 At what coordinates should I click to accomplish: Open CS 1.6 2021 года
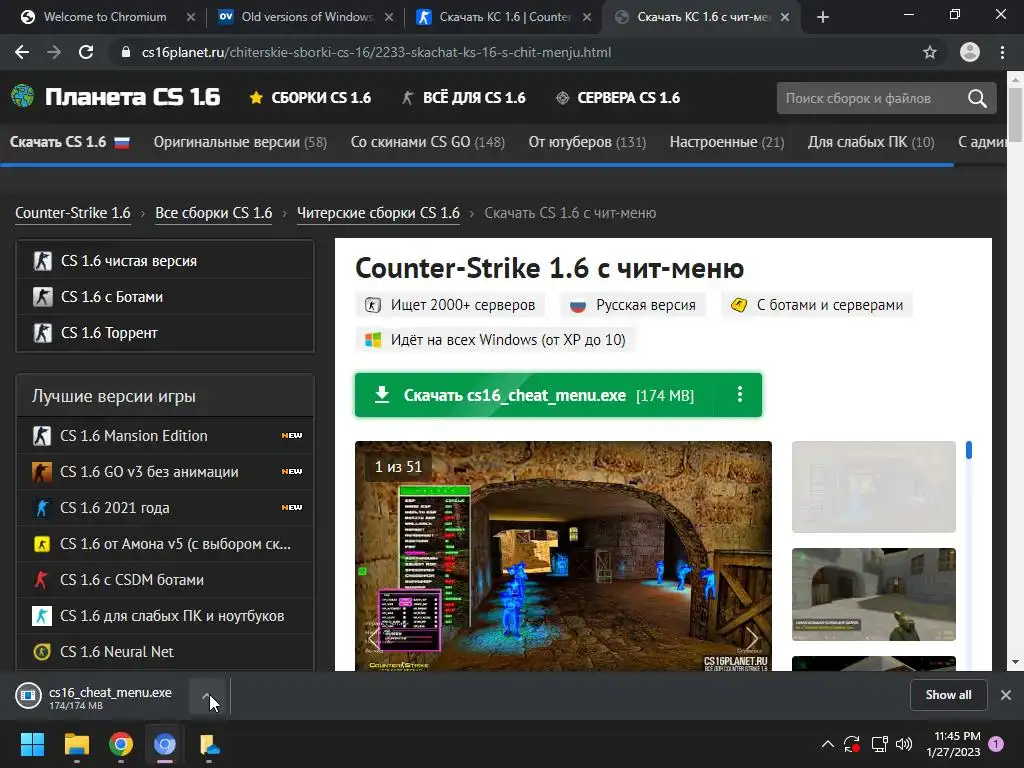tap(165, 507)
